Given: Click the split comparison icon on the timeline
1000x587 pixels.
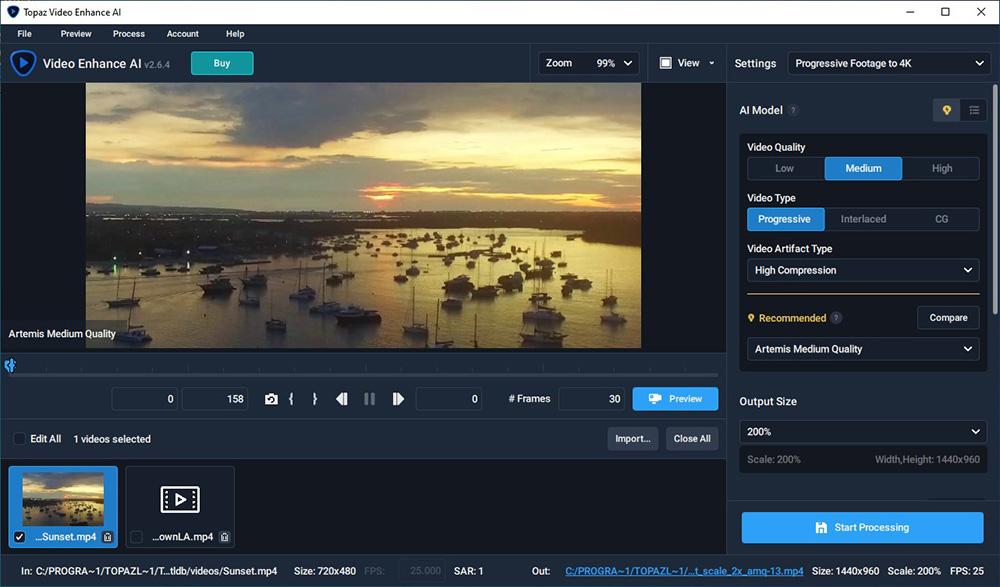Looking at the screenshot, I should click(x=10, y=365).
